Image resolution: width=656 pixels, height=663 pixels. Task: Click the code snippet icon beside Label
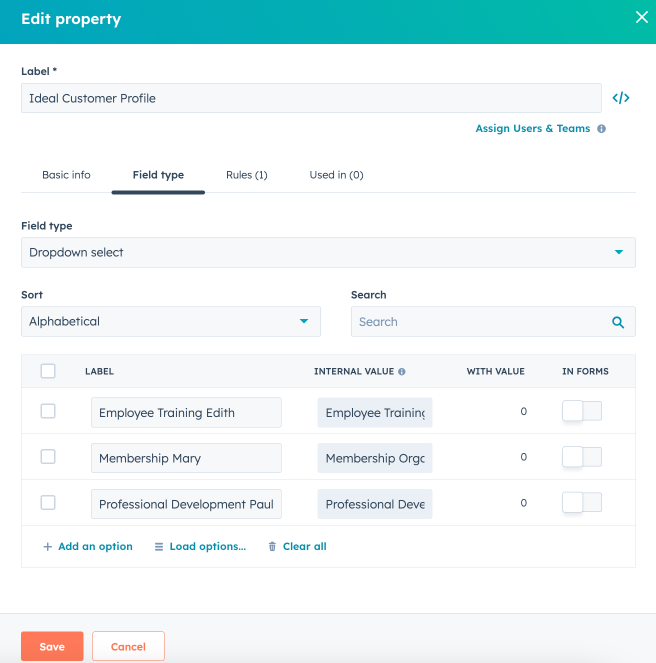point(621,98)
